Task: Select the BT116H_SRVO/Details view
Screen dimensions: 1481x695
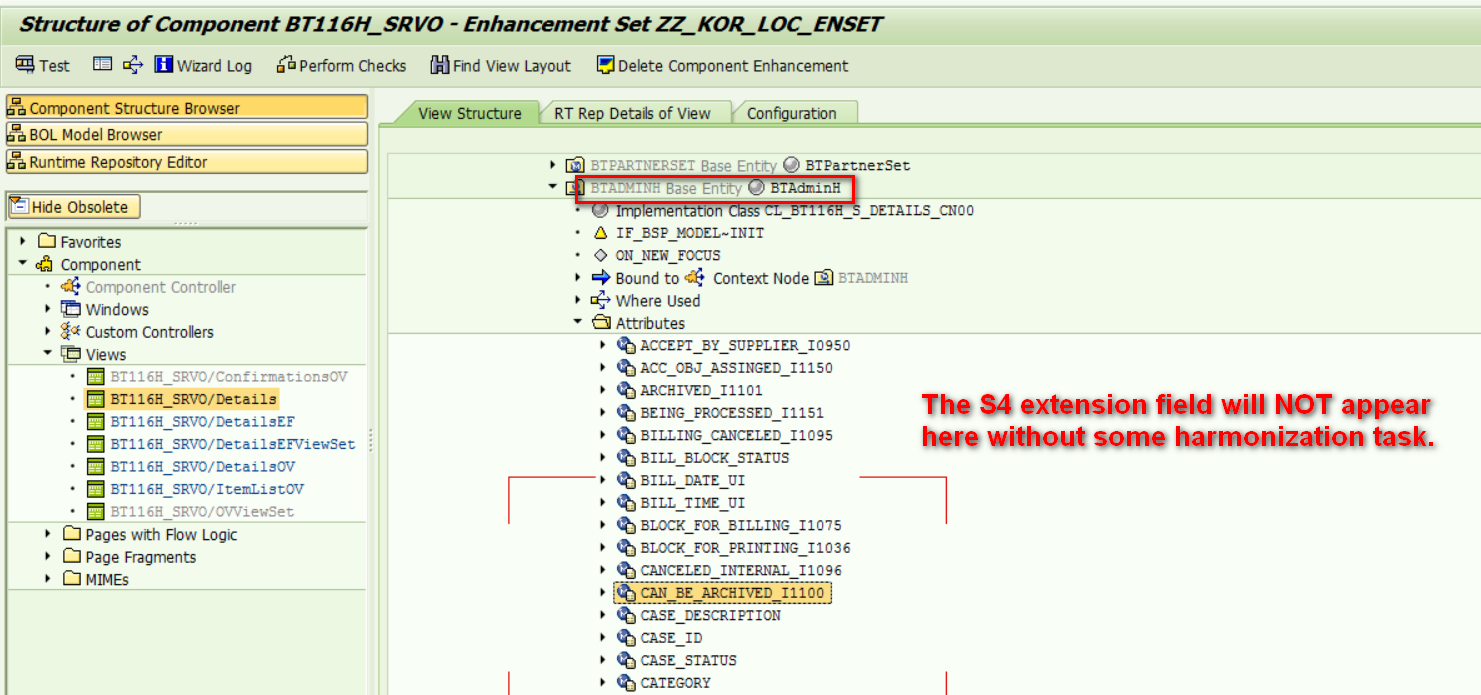Action: pos(193,399)
